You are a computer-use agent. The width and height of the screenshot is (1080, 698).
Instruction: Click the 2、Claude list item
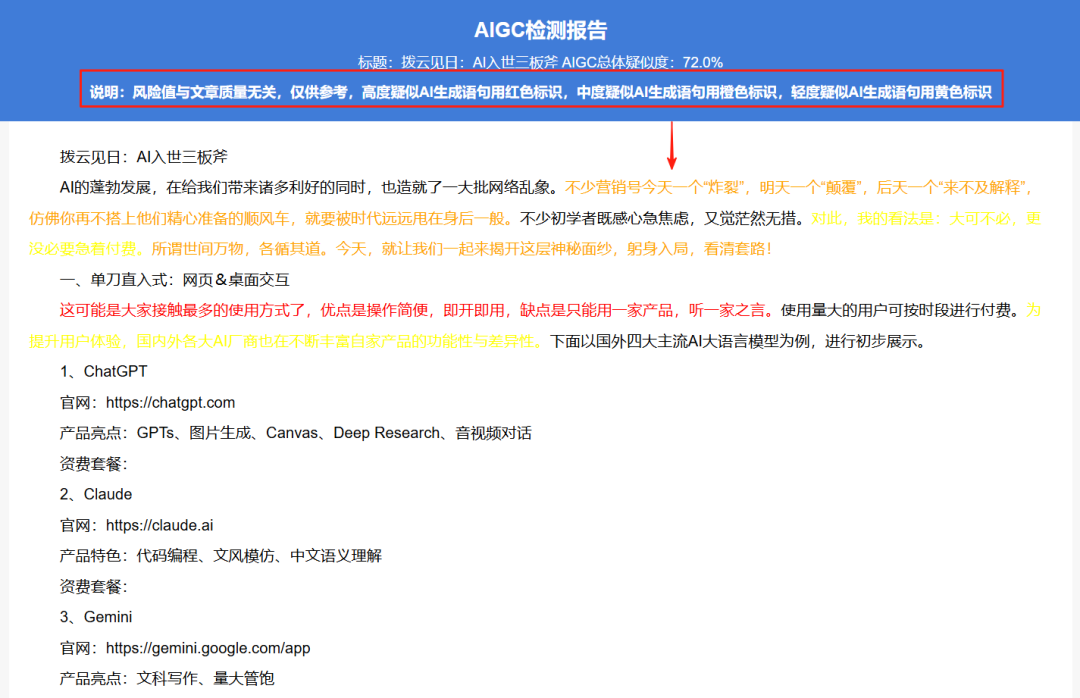(x=96, y=494)
